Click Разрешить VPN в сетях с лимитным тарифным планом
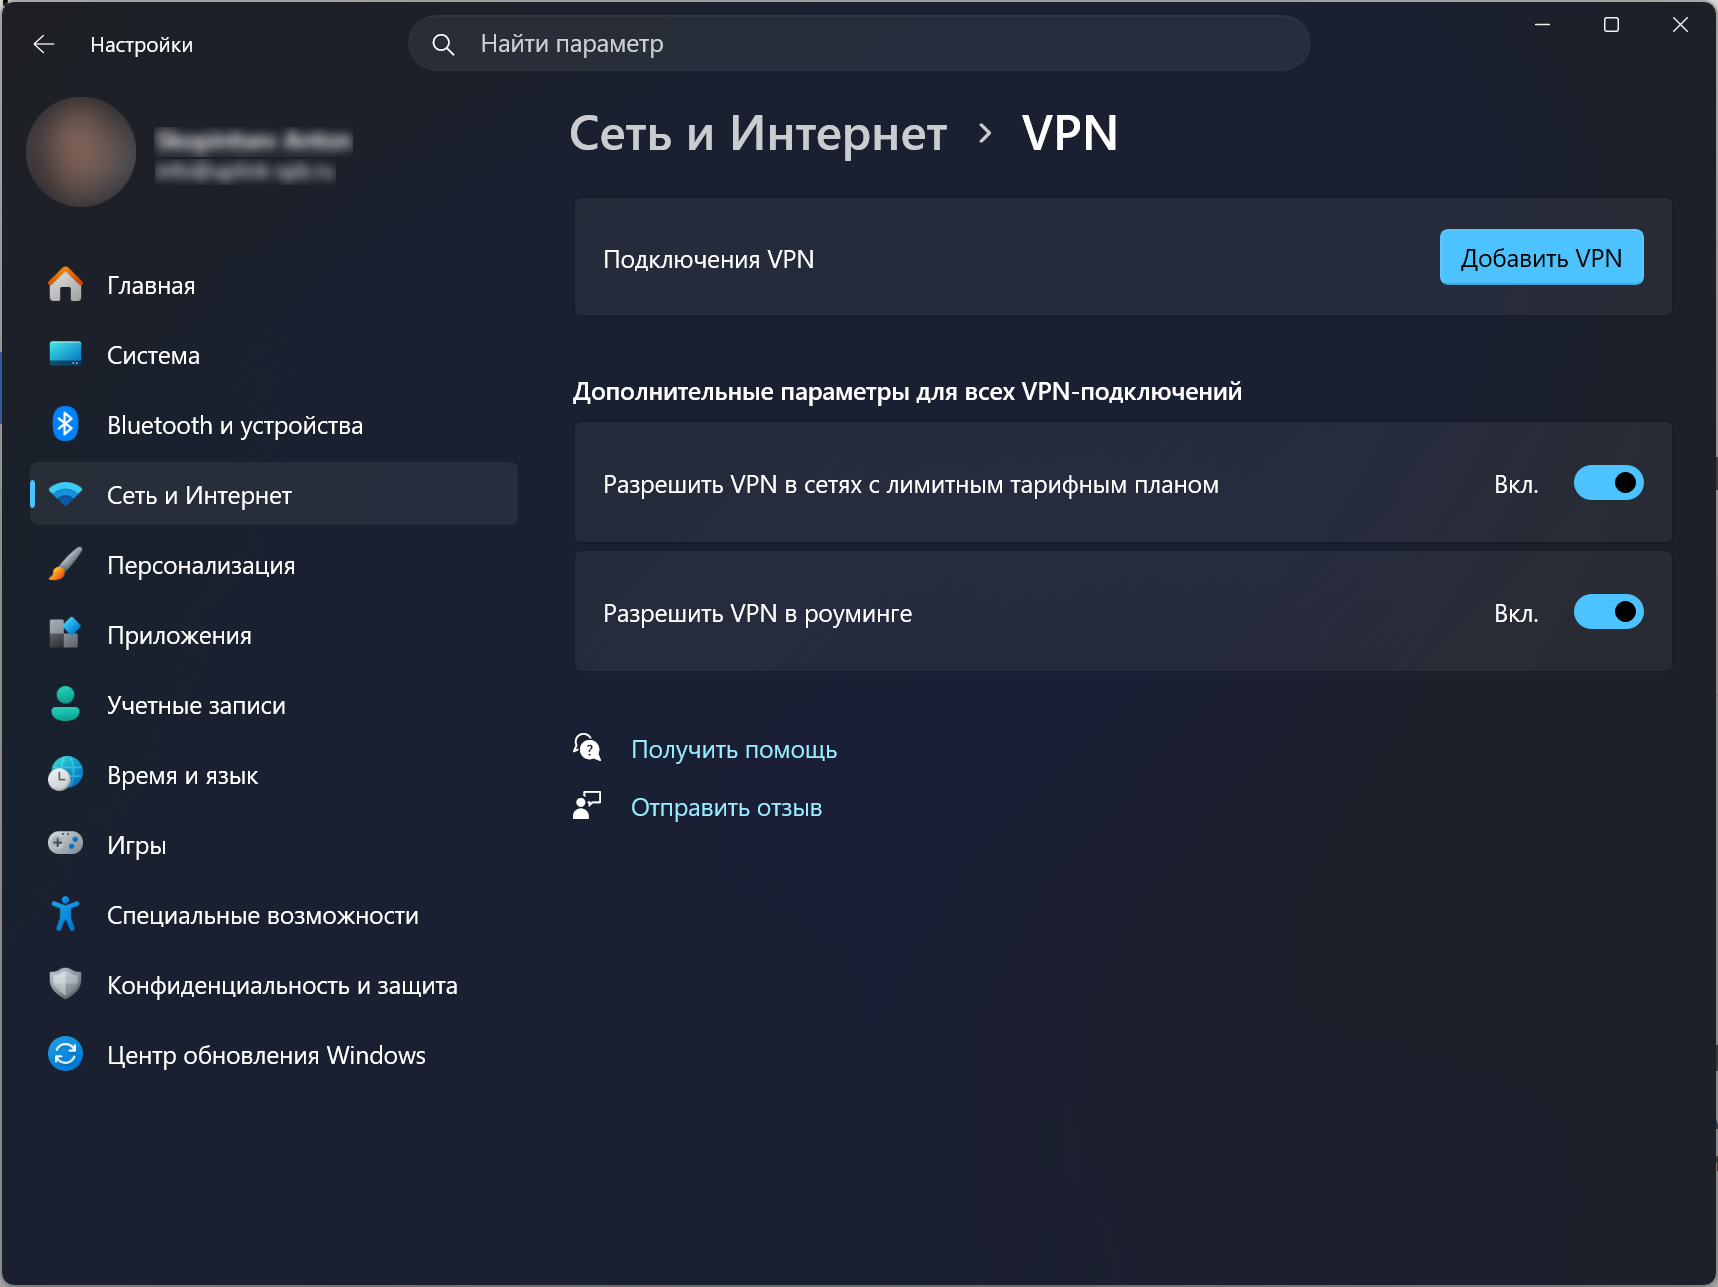Viewport: 1718px width, 1287px height. [911, 485]
